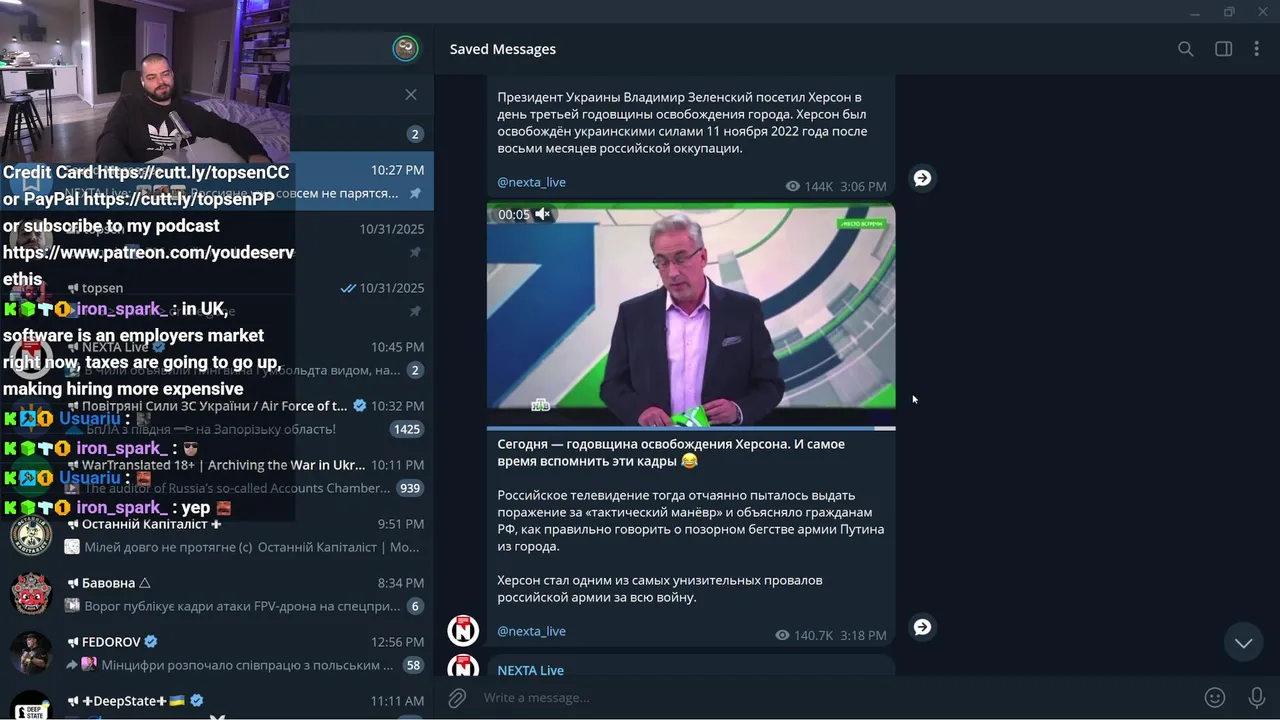Open the emoji picker
The height and width of the screenshot is (720, 1280).
pyautogui.click(x=1215, y=697)
